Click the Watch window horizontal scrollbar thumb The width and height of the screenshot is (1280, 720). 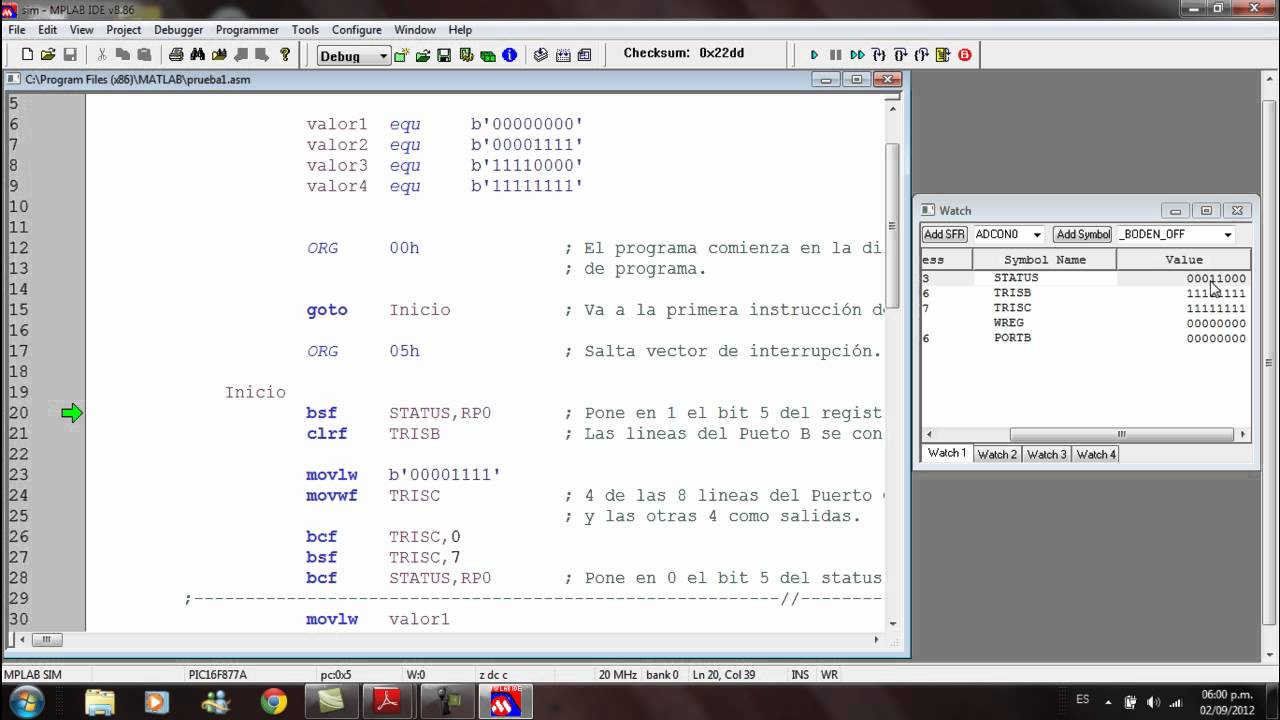coord(1121,434)
